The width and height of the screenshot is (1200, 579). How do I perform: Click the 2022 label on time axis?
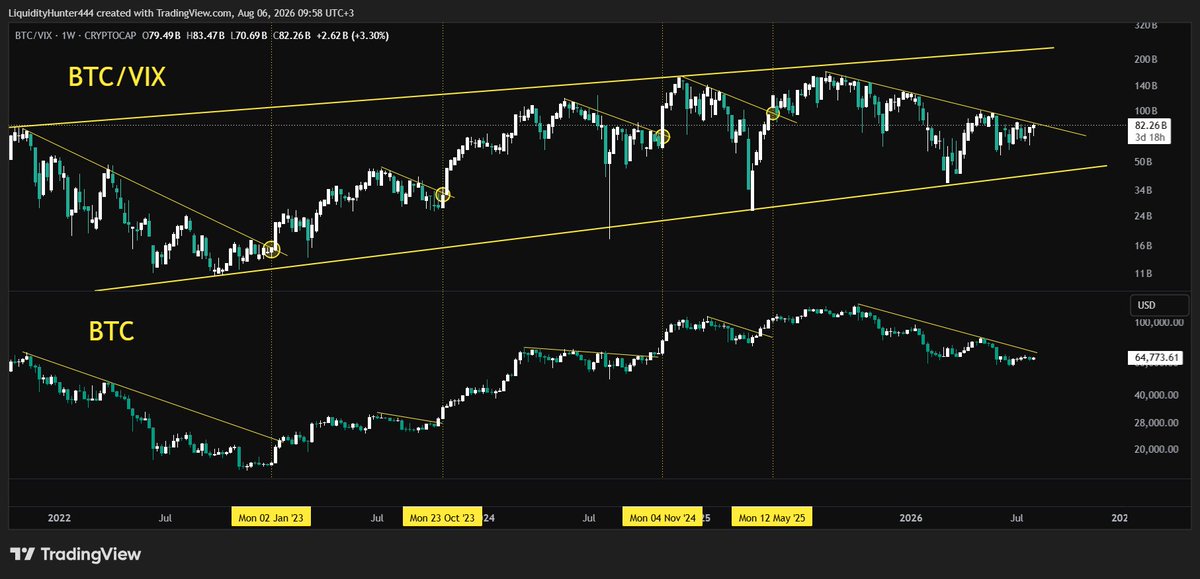pos(60,518)
